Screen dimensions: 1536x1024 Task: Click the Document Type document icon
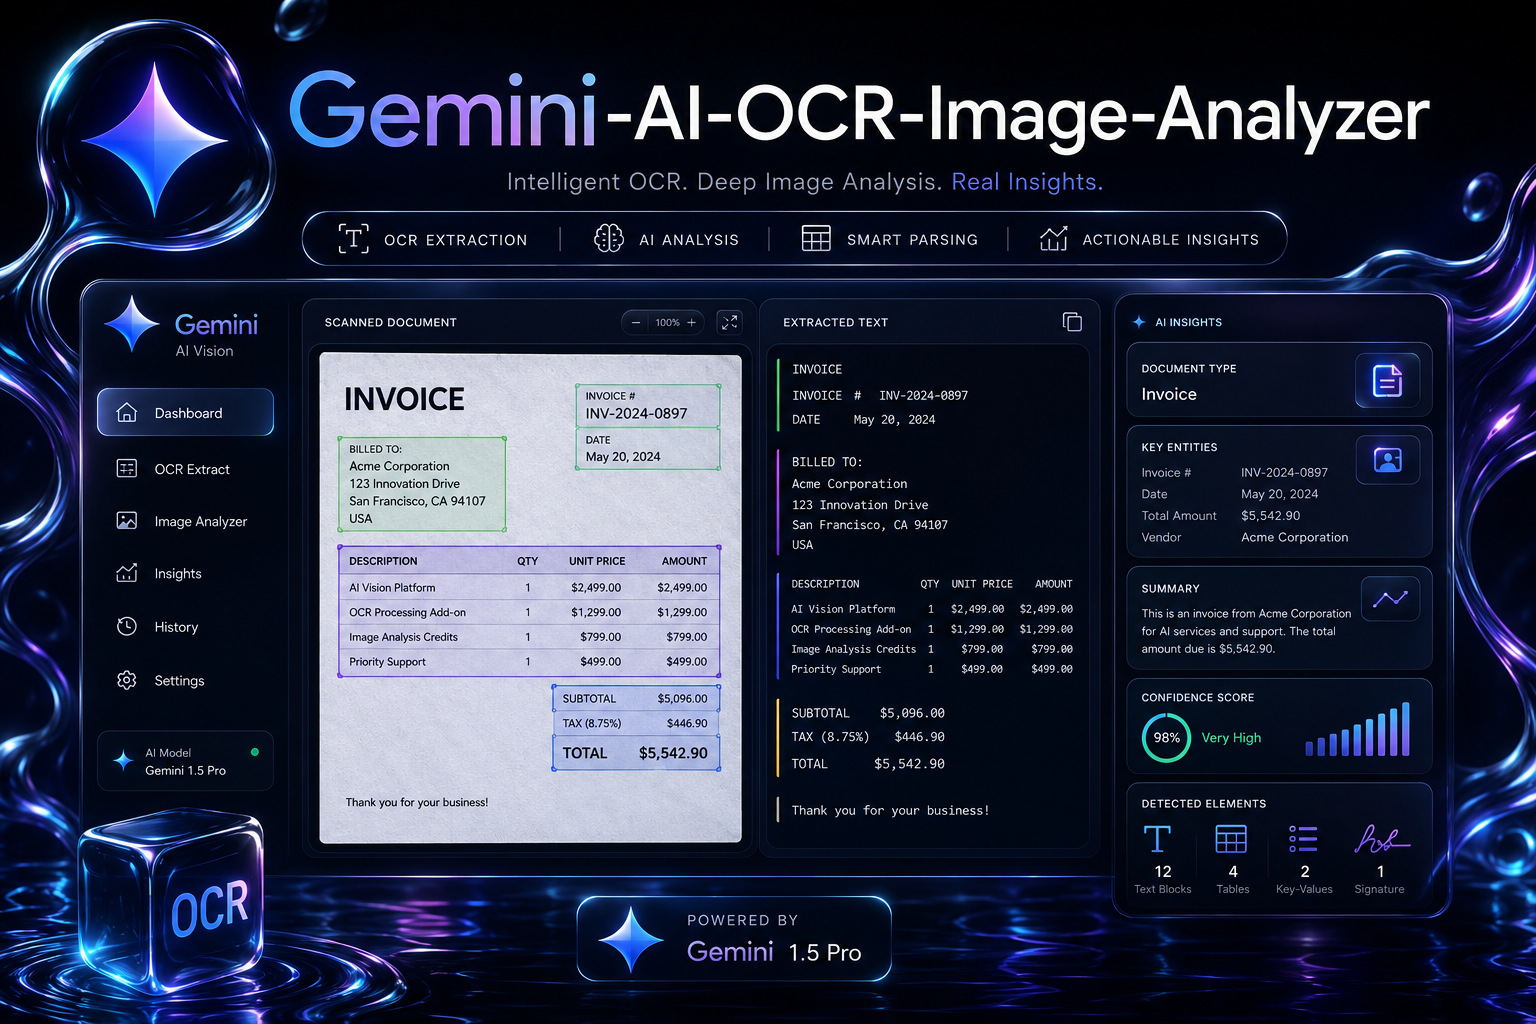(x=1388, y=380)
